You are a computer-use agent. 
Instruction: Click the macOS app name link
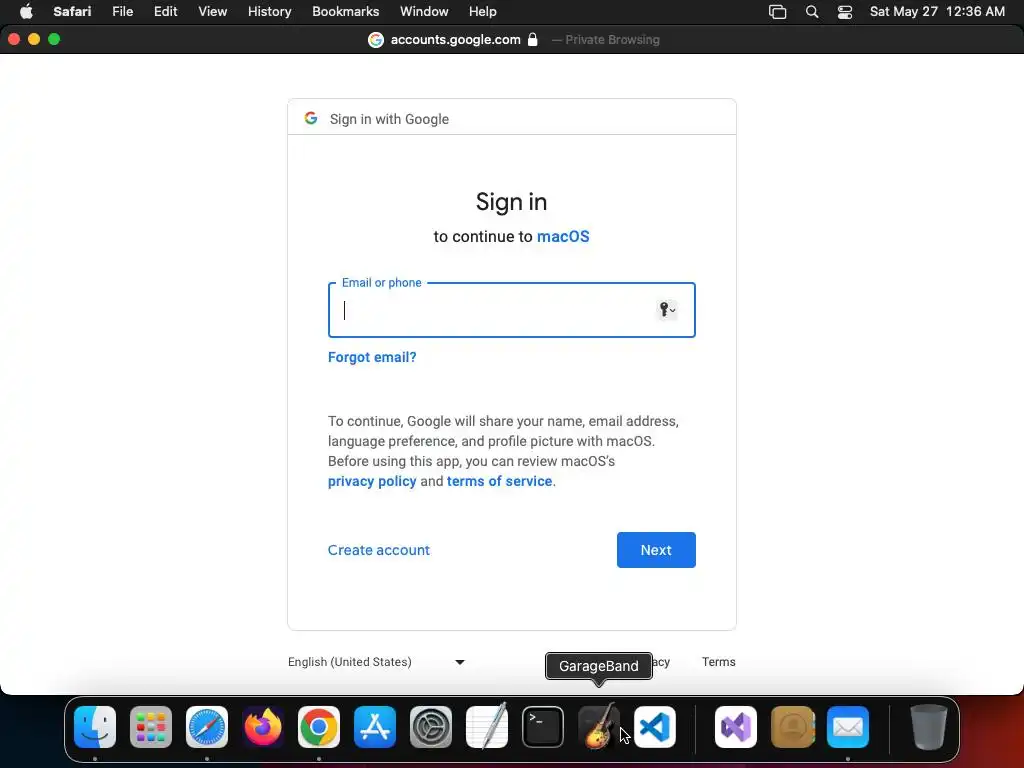(x=563, y=236)
